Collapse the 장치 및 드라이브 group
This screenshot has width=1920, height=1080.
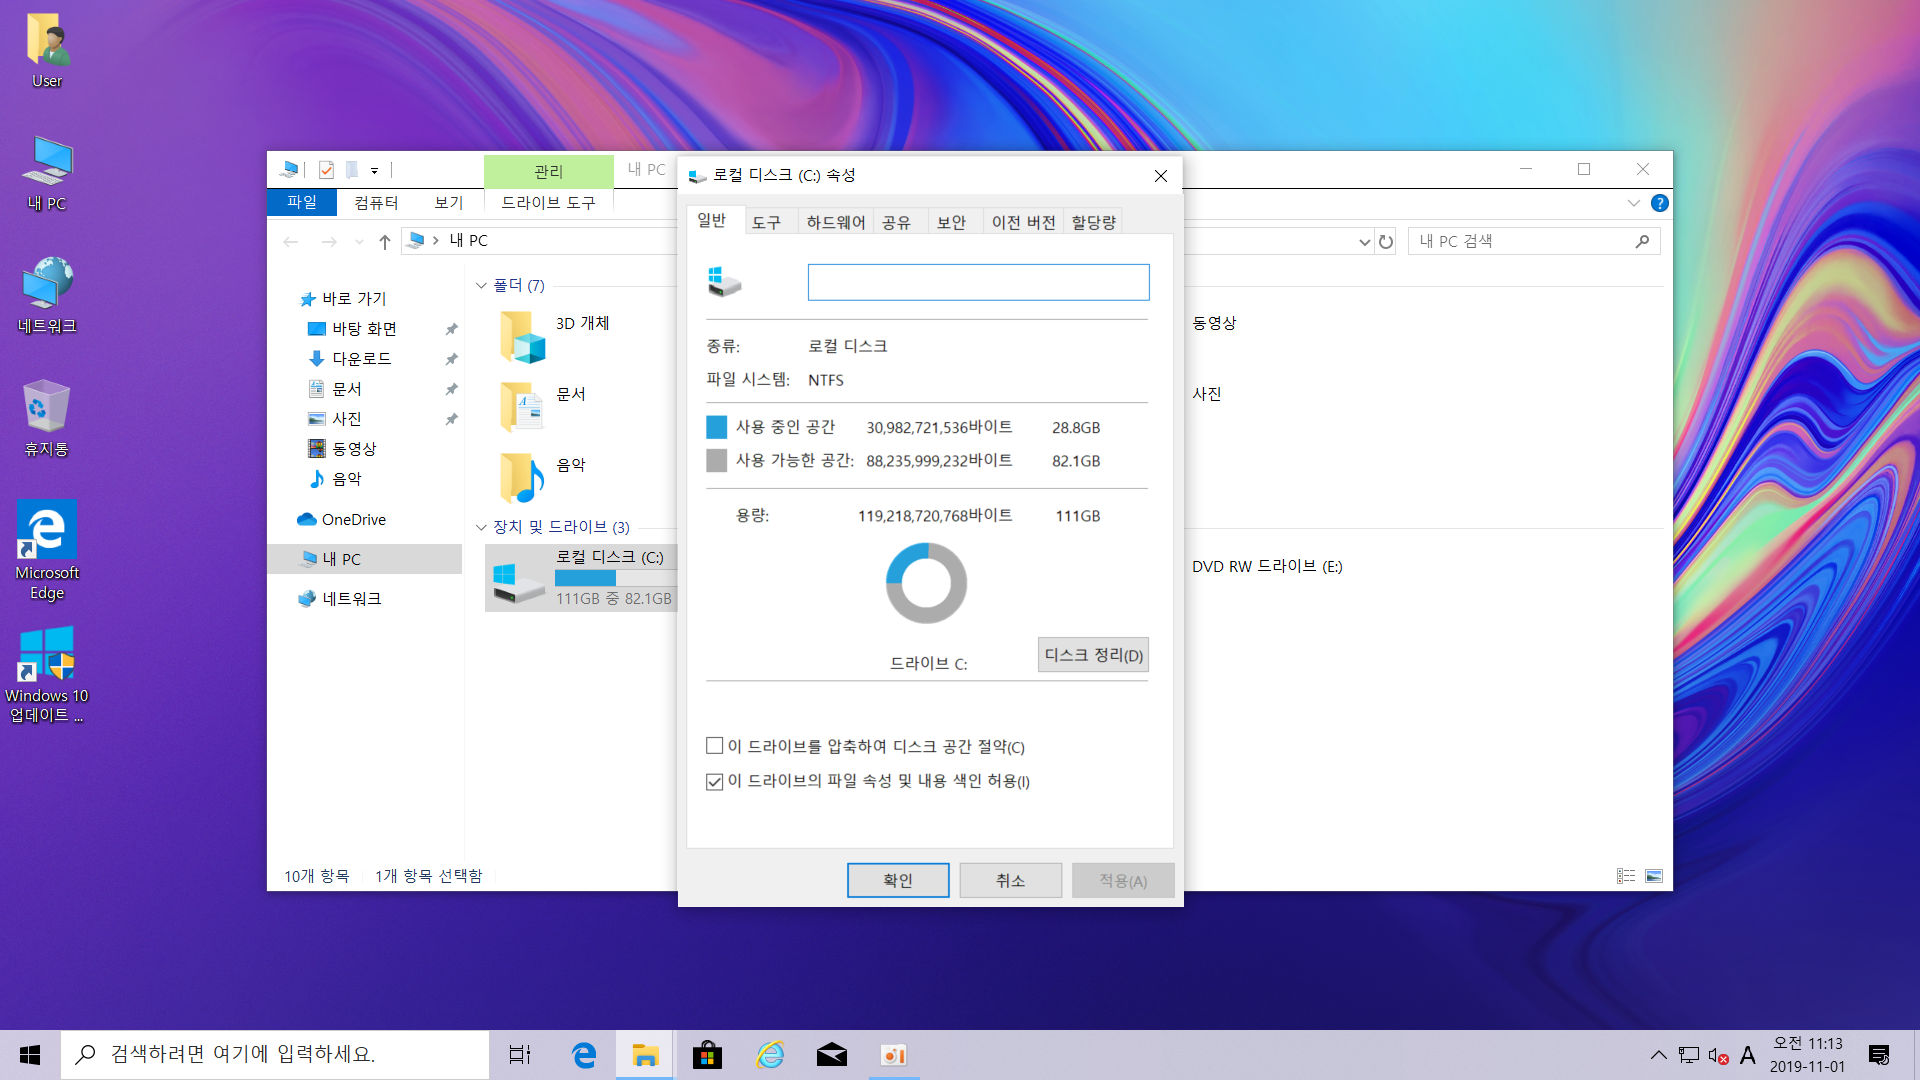[481, 527]
